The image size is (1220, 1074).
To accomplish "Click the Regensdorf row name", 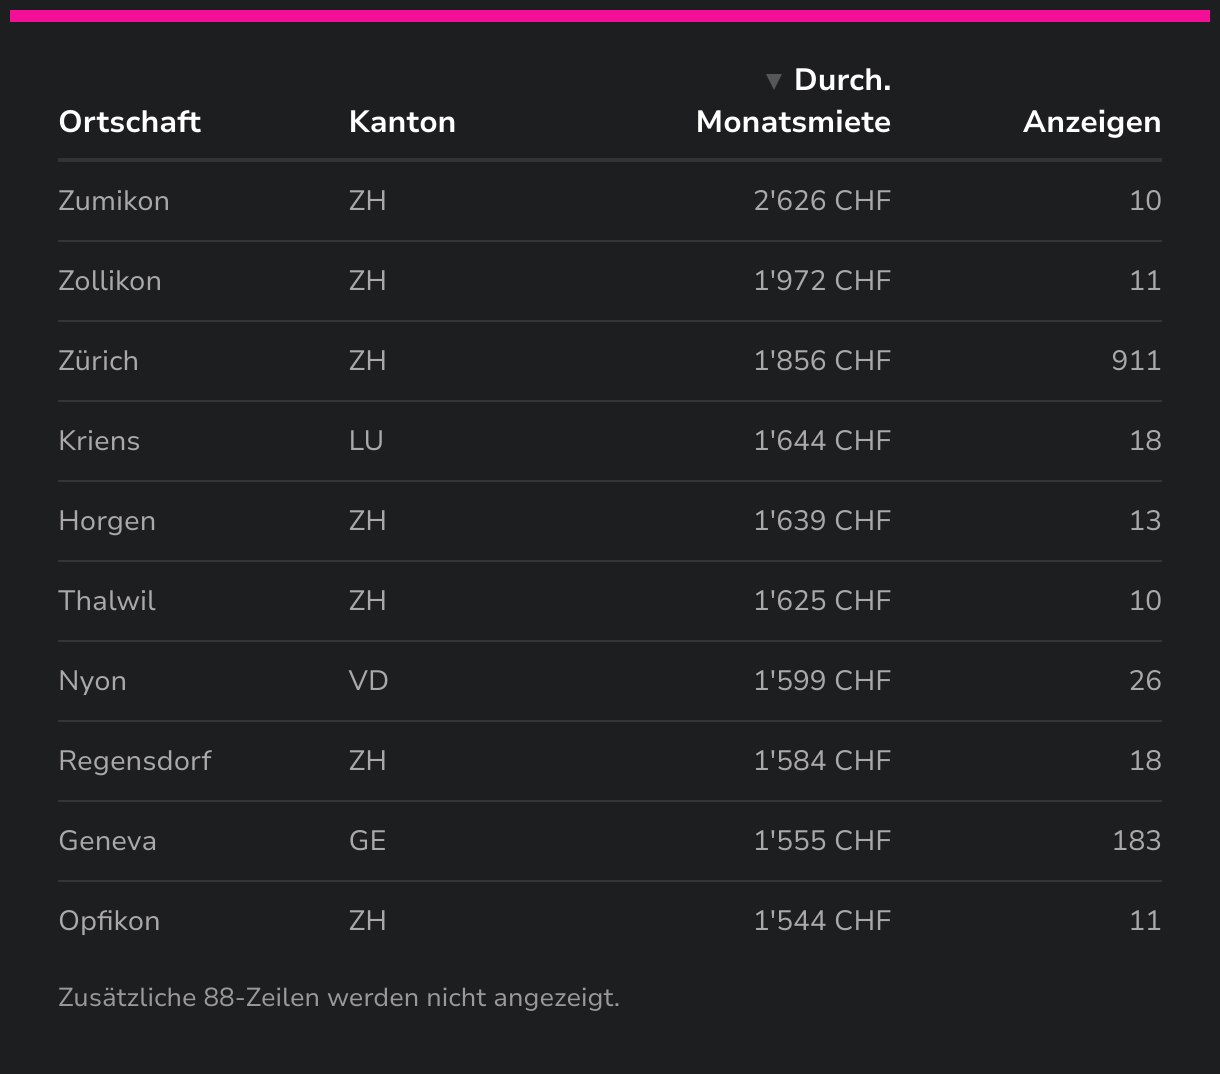I will pos(135,761).
